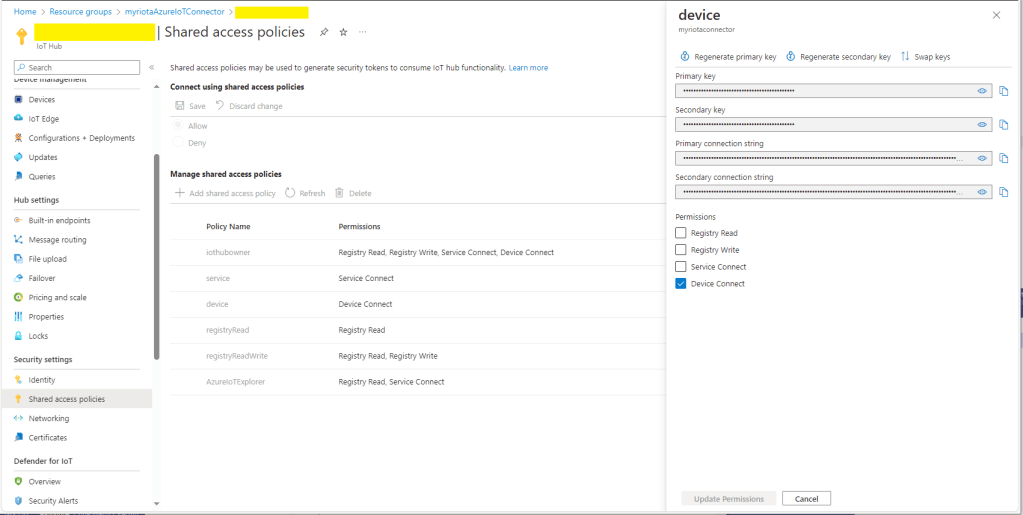Copy the primary key to clipboard
The height and width of the screenshot is (515, 1023).
tap(1003, 91)
